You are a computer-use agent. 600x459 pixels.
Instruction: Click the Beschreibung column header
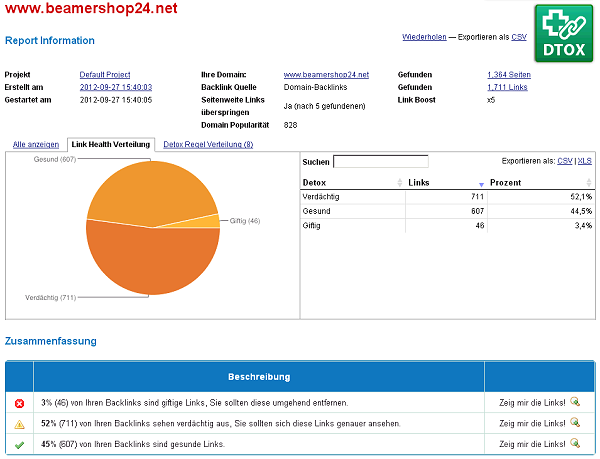pos(259,377)
